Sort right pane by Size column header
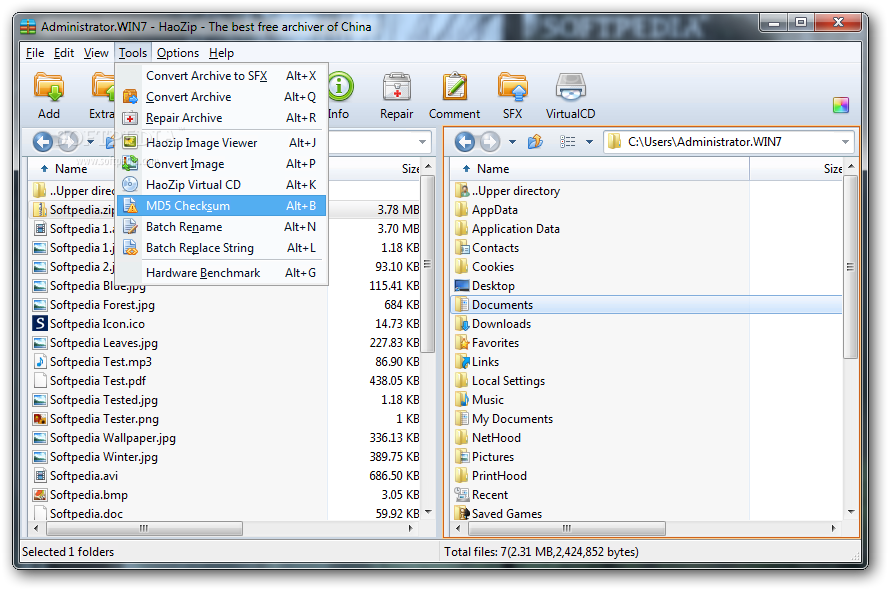The height and width of the screenshot is (590, 889). (x=797, y=169)
